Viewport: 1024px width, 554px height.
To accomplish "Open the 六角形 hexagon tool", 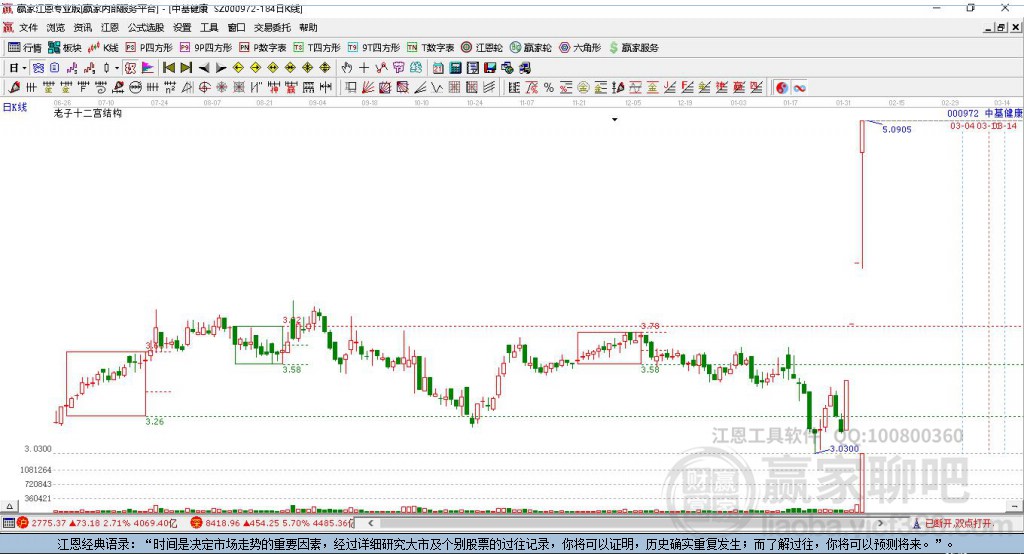I will (580, 48).
